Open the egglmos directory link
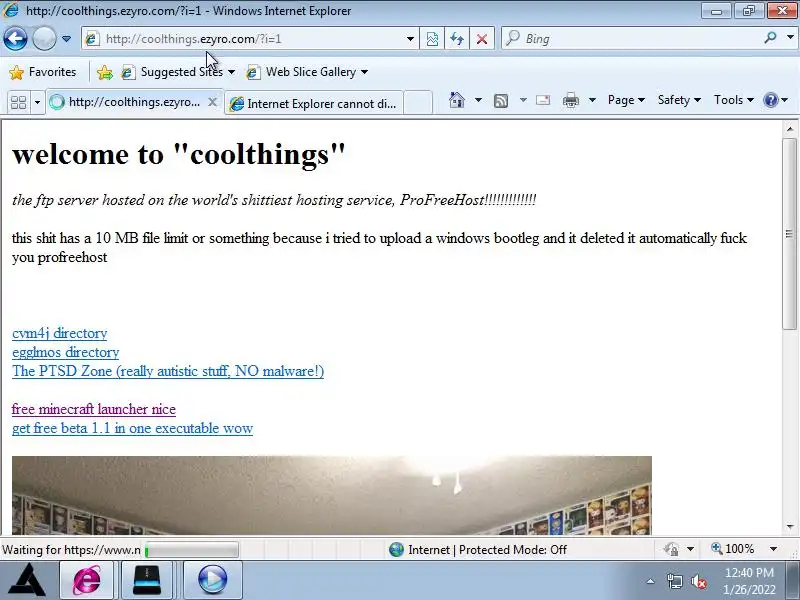This screenshot has width=800, height=600. (65, 352)
